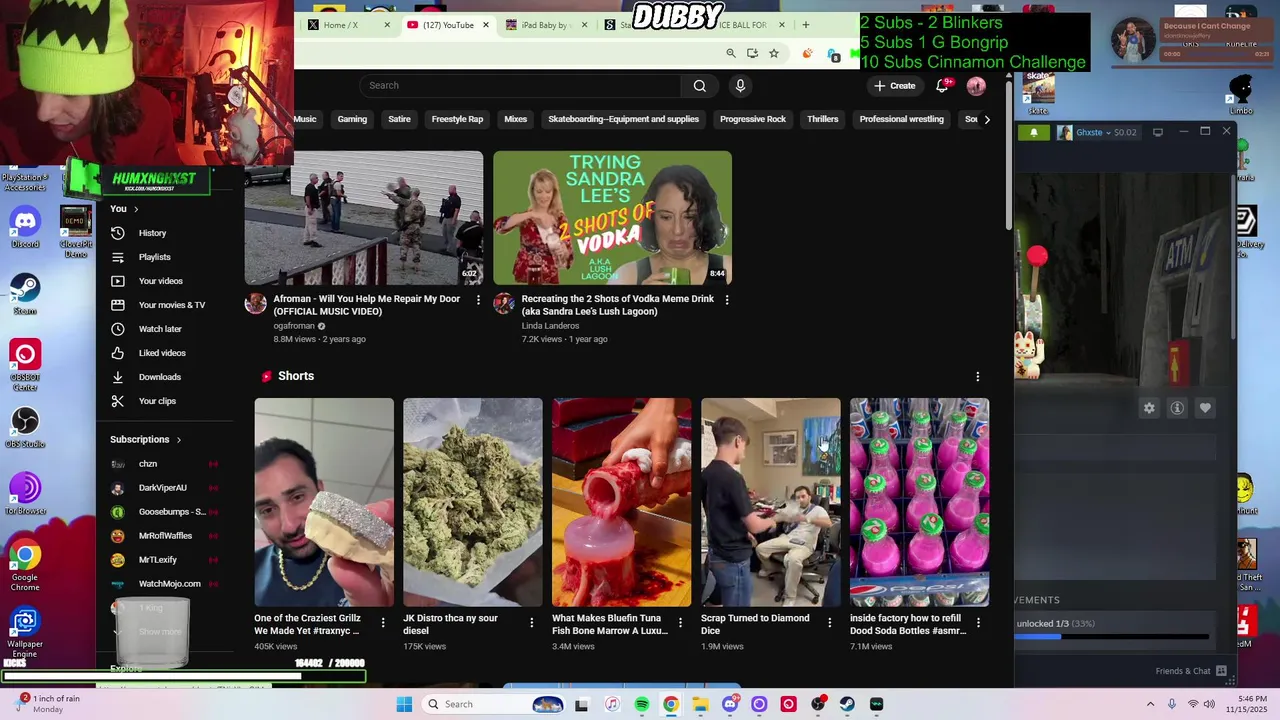Click the install app icon in Chrome address bar
Image resolution: width=1280 pixels, height=720 pixels.
click(752, 53)
